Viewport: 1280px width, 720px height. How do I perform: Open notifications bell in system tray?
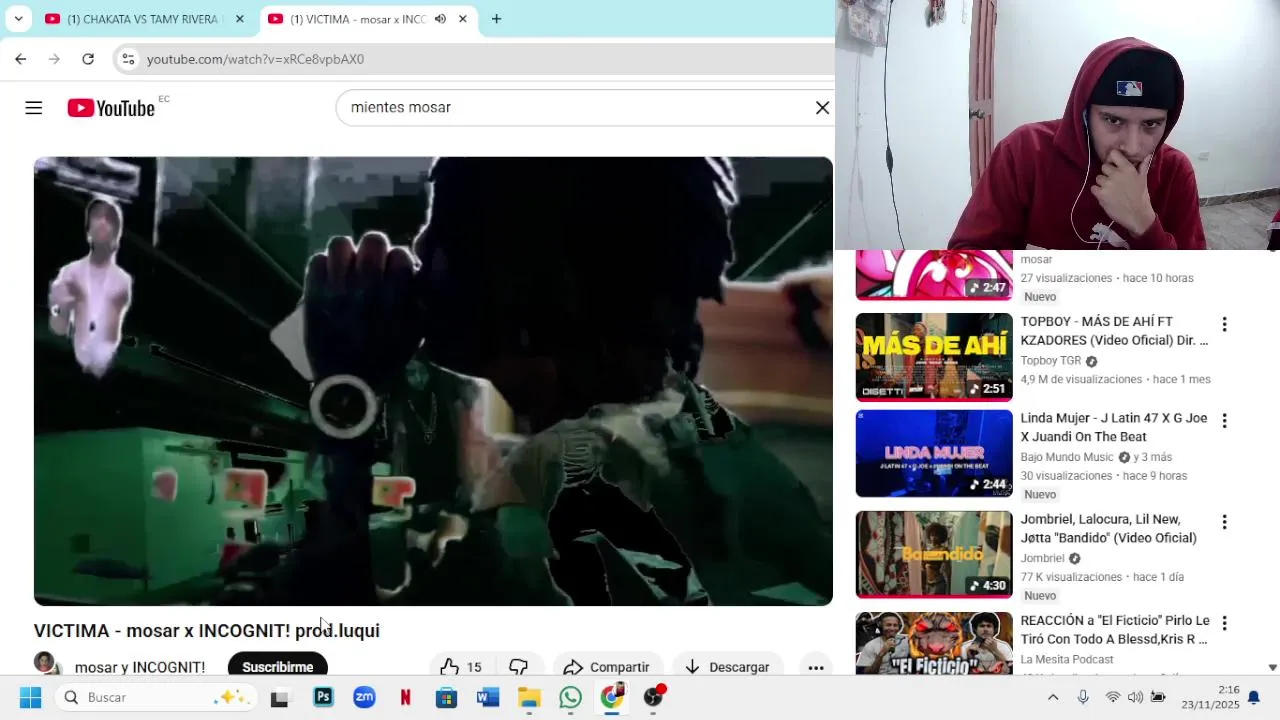(x=1254, y=697)
